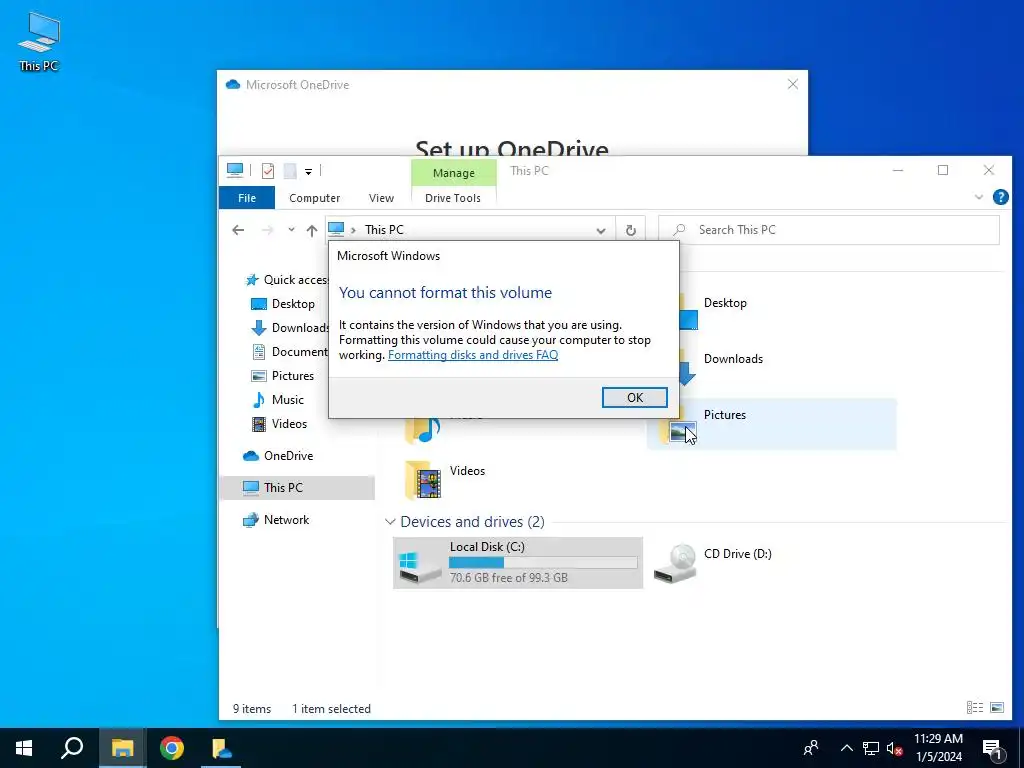Open Music in the navigation pane
Screen dimensions: 1024x768
tap(278, 400)
